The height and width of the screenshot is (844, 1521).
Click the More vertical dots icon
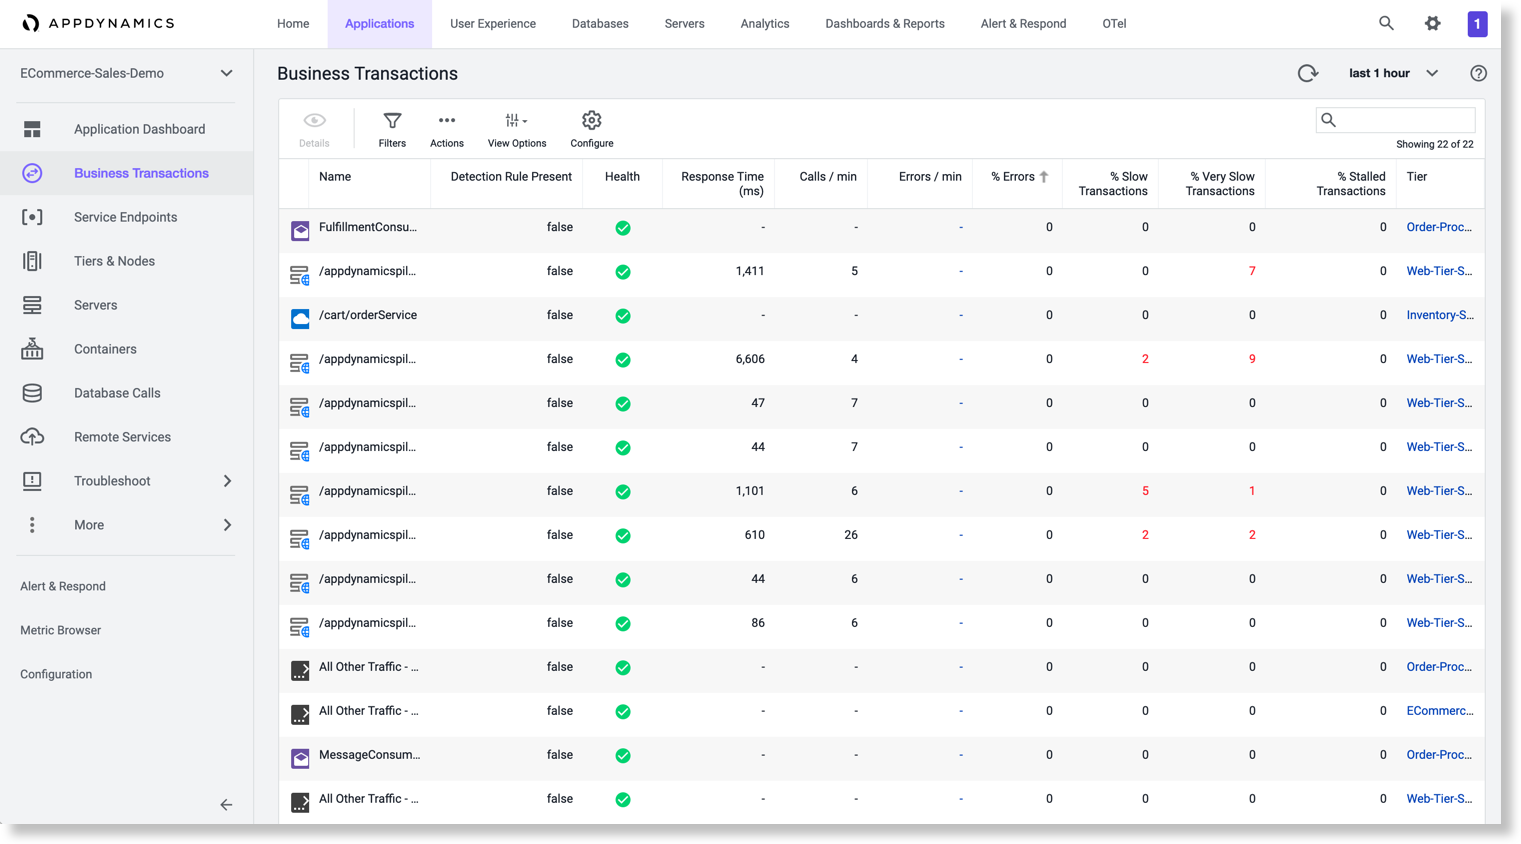[x=32, y=525]
